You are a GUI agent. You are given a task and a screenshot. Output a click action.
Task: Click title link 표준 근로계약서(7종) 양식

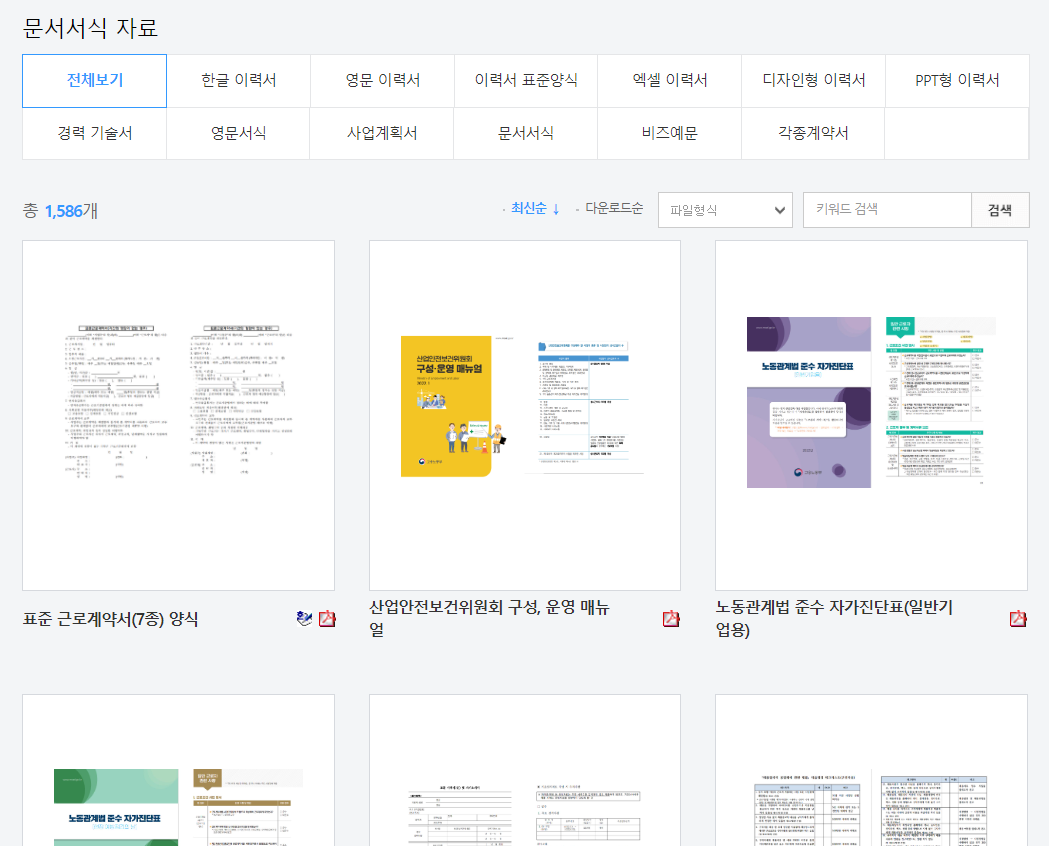[110, 619]
